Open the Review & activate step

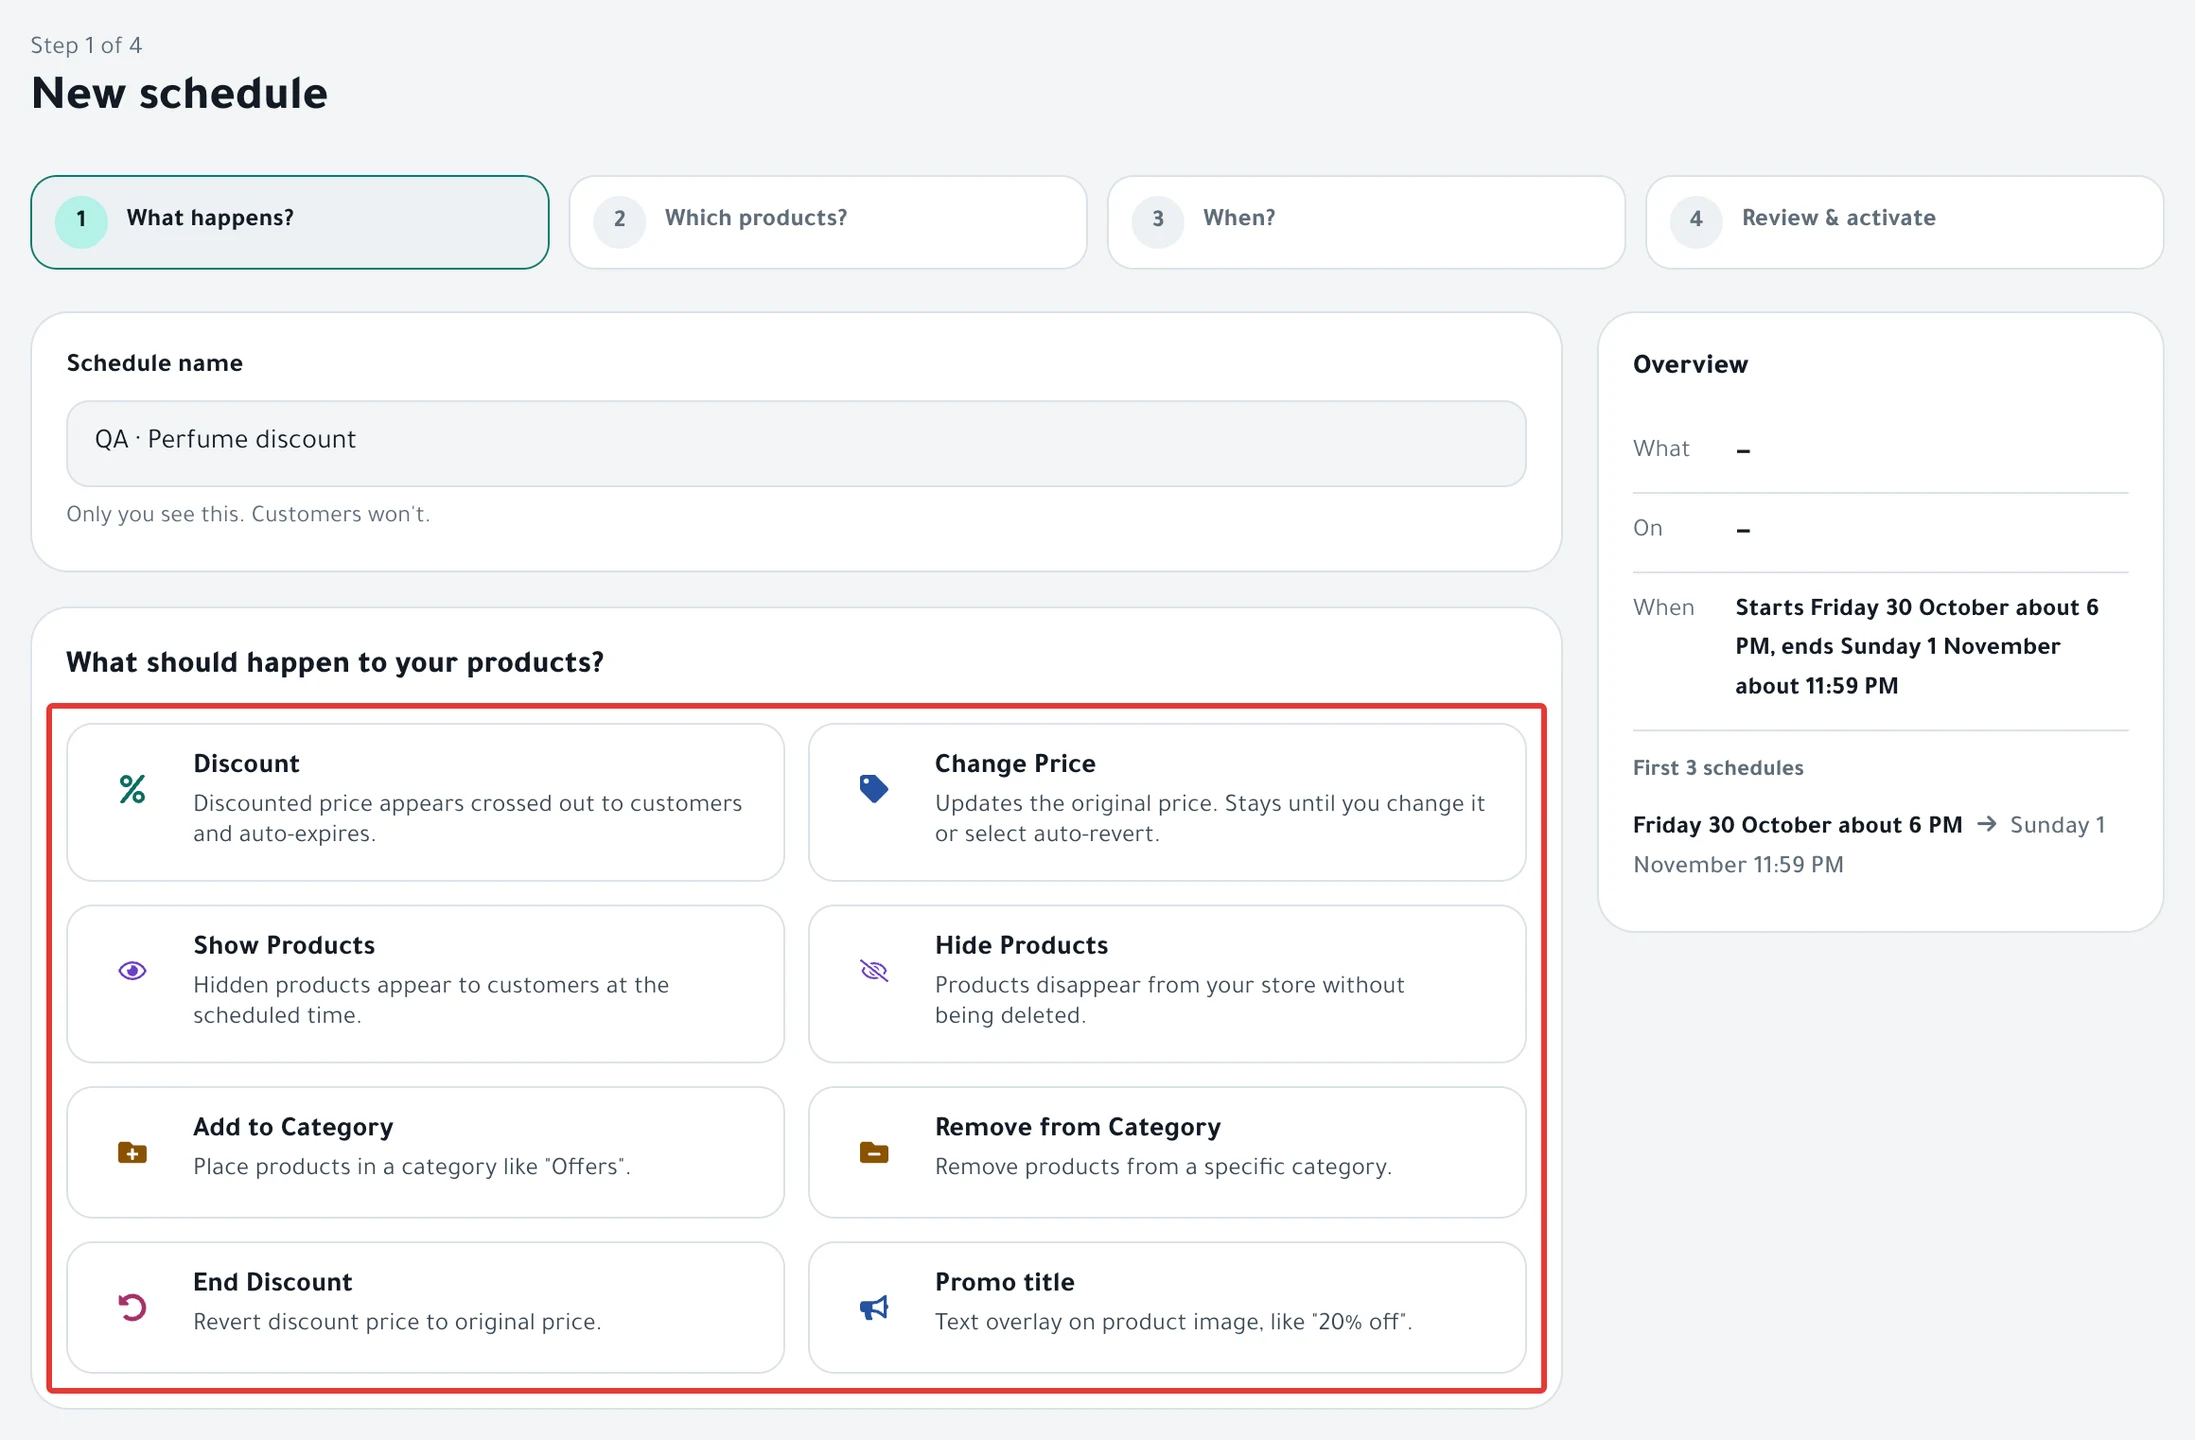pyautogui.click(x=1904, y=222)
